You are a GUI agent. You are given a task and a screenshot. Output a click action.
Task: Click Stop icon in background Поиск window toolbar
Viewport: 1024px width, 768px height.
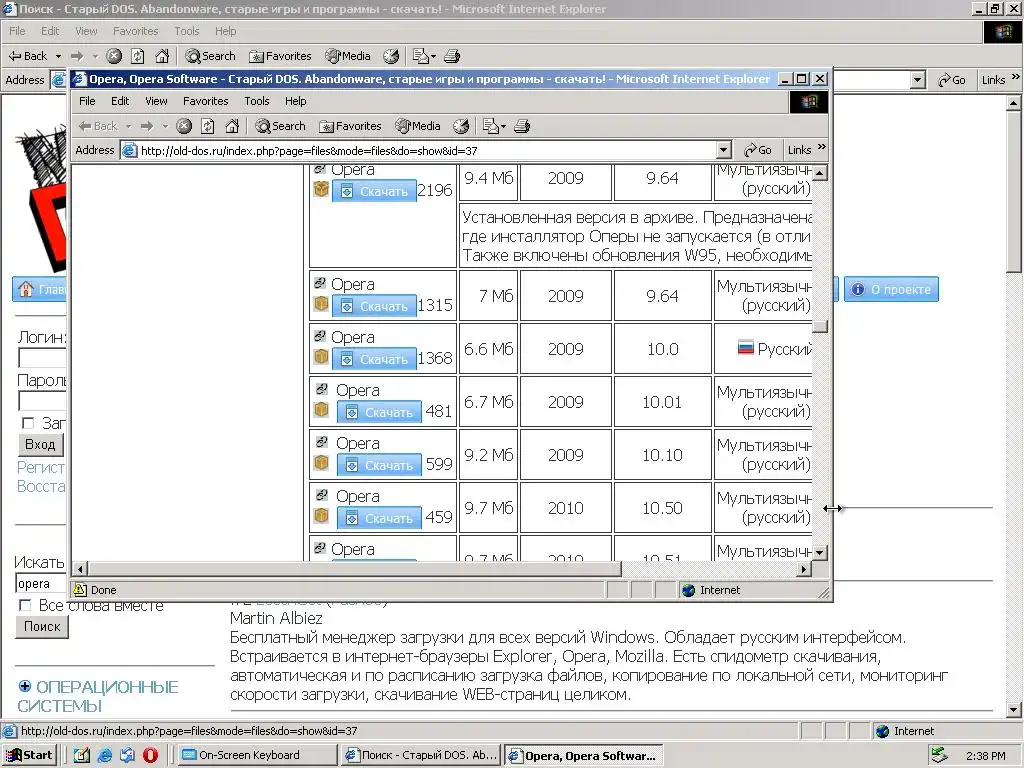coord(114,56)
